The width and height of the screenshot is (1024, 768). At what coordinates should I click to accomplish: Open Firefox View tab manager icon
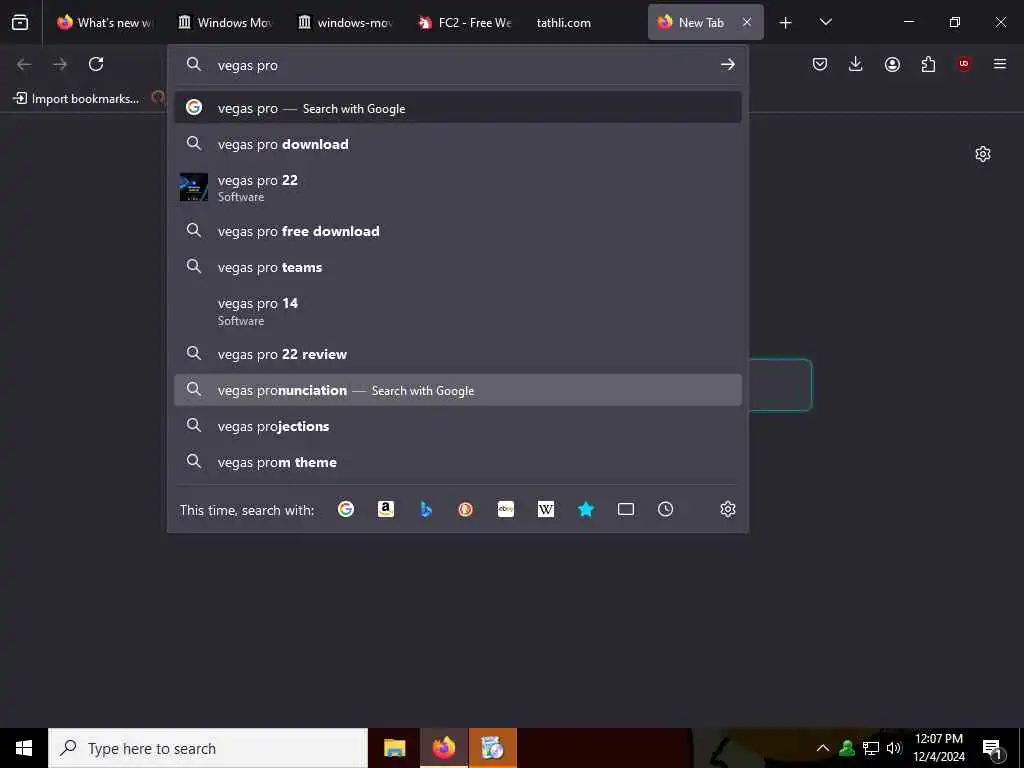click(x=20, y=23)
